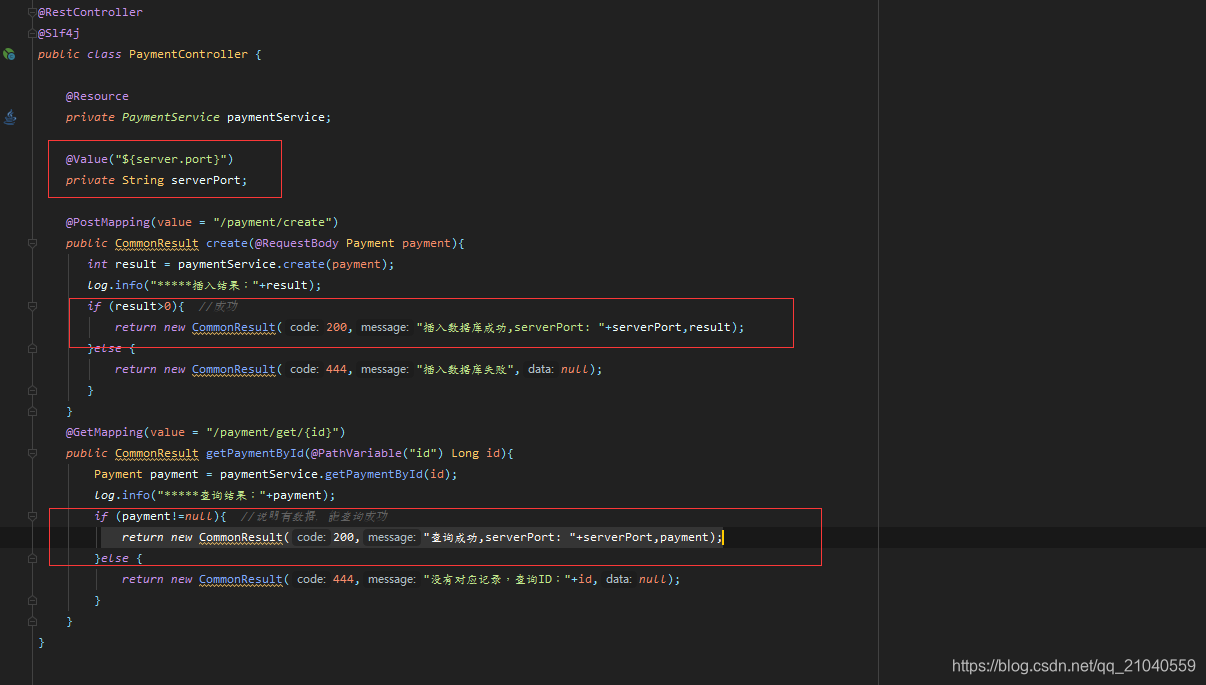Collapse the first }else { fold marker after the result>0 check
The height and width of the screenshot is (685, 1206).
[32, 348]
